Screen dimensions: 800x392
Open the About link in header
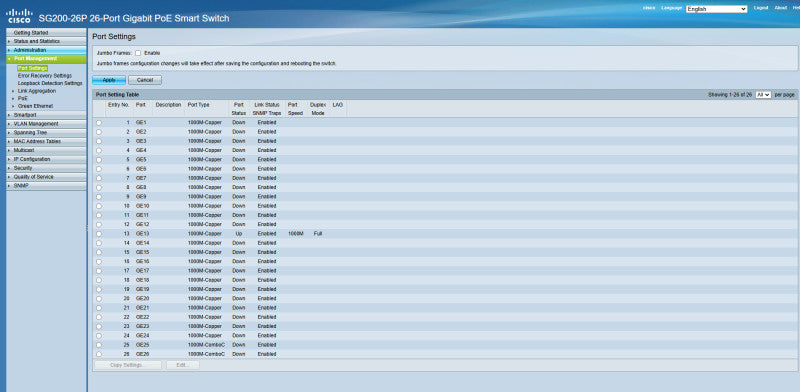click(781, 8)
